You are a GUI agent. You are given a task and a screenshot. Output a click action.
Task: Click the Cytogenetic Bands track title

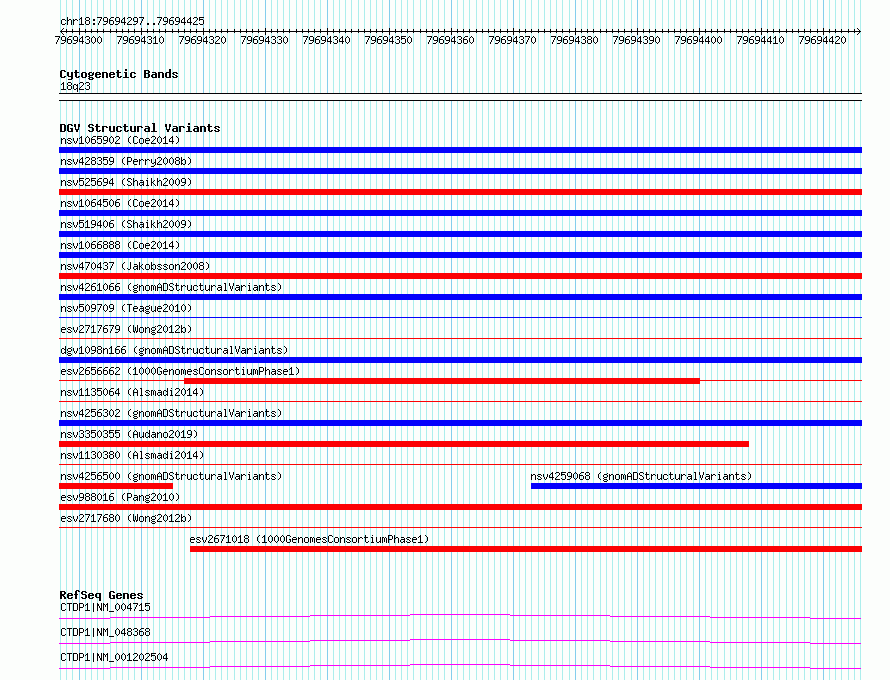(x=119, y=74)
